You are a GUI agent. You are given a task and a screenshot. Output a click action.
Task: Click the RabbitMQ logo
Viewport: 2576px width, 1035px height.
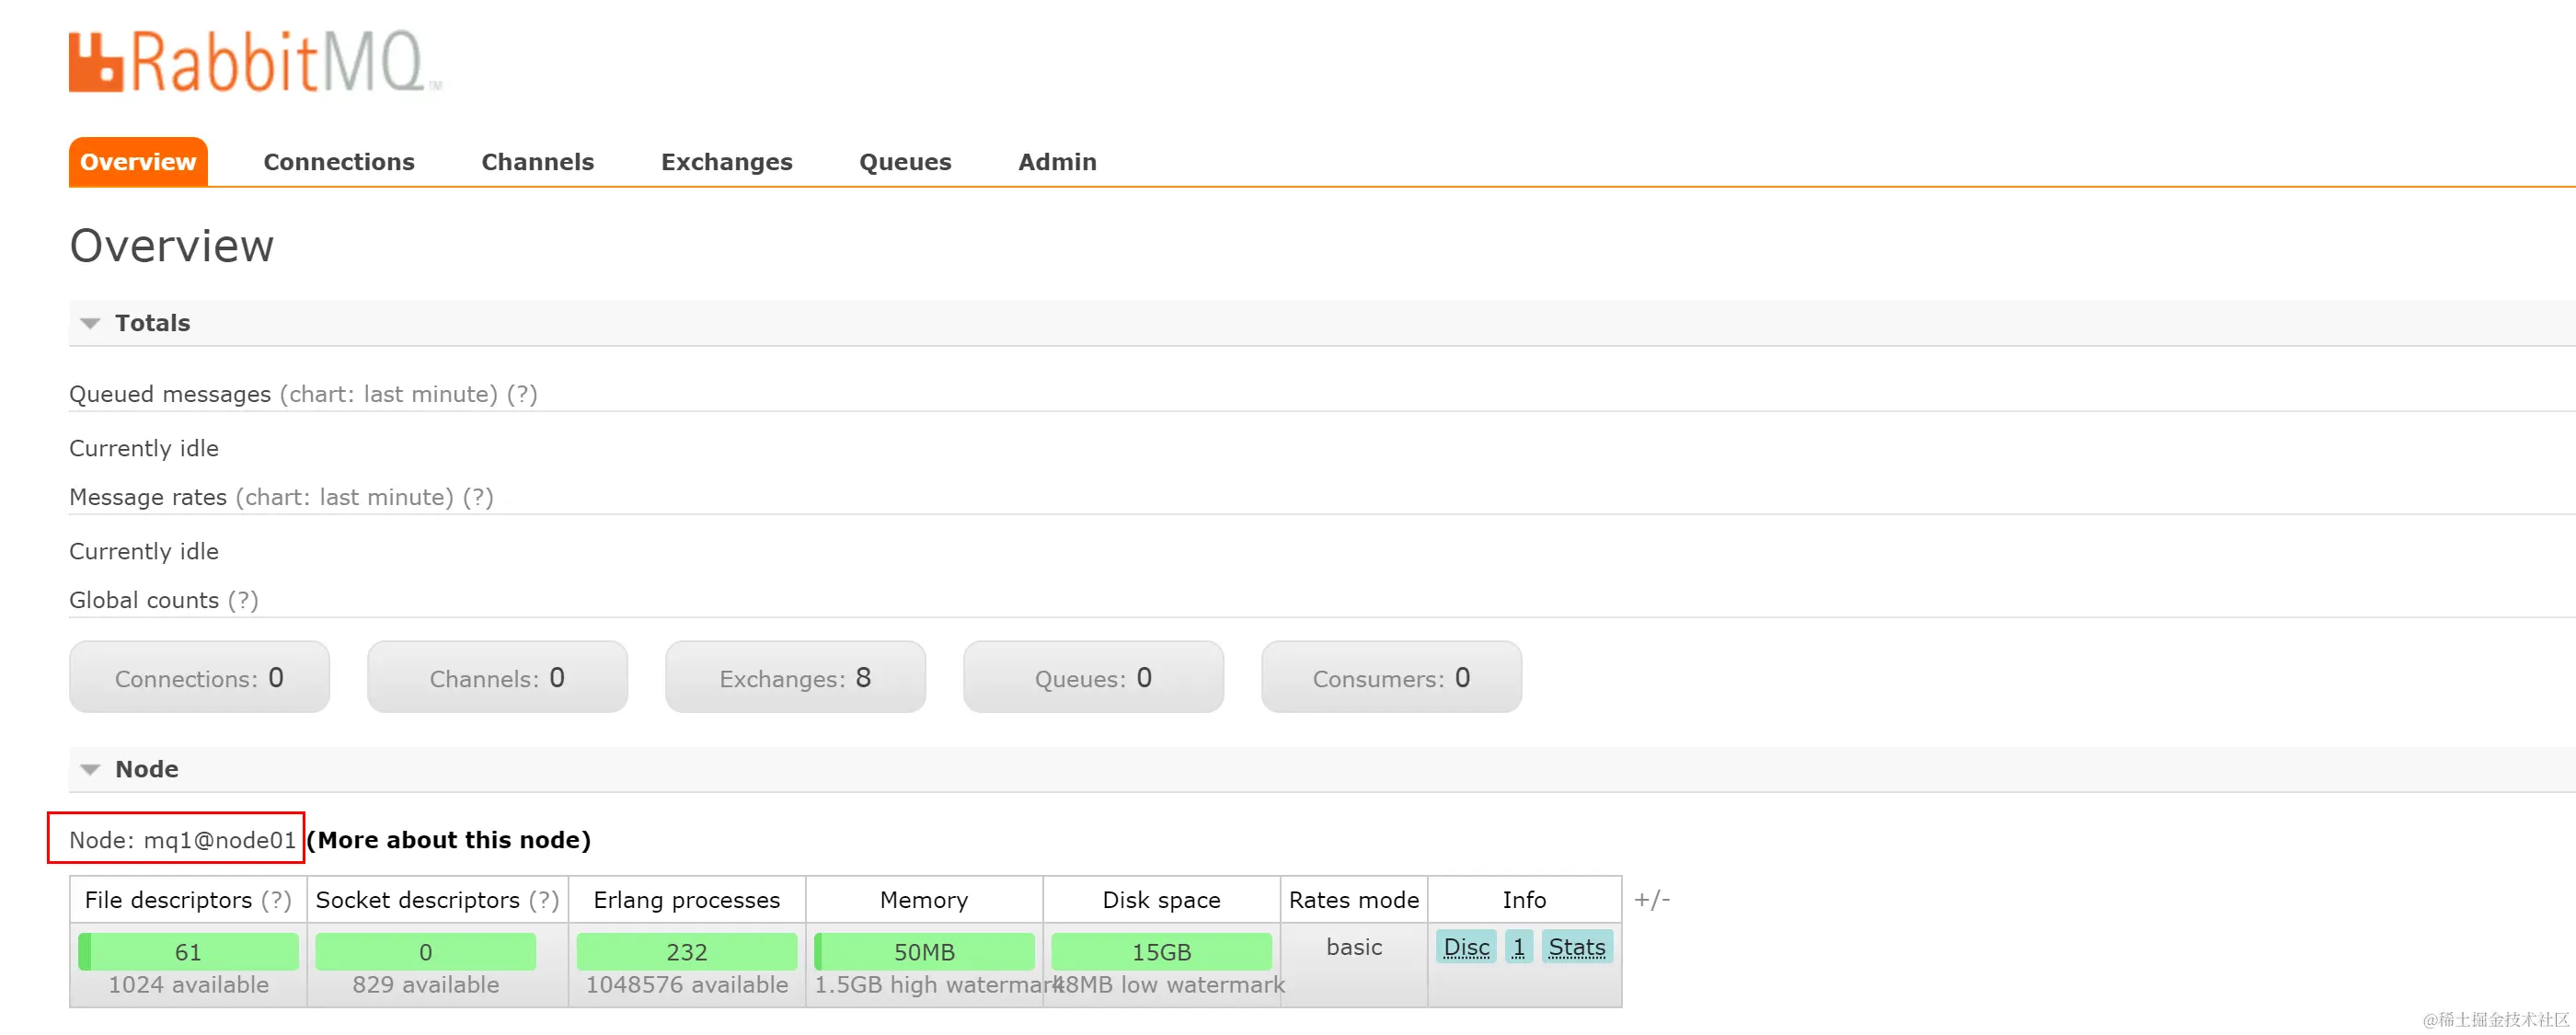pos(254,62)
